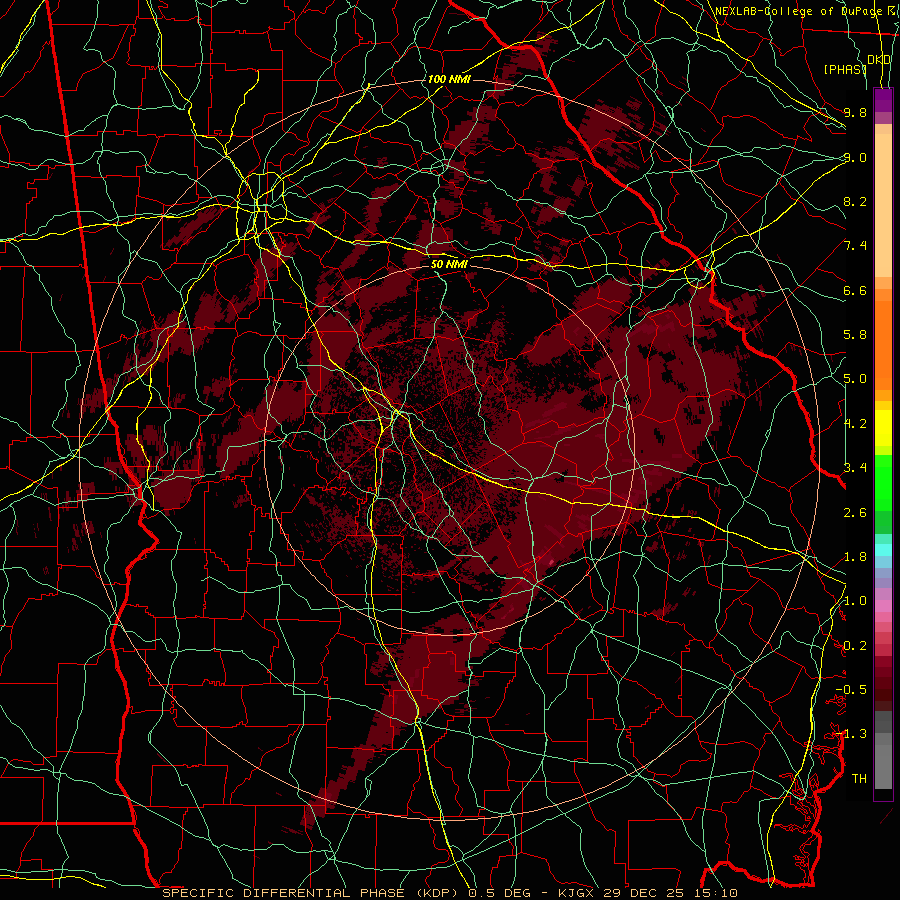Select the 9.8 value on color scale
Screen dimensions: 900x900
[x=855, y=112]
